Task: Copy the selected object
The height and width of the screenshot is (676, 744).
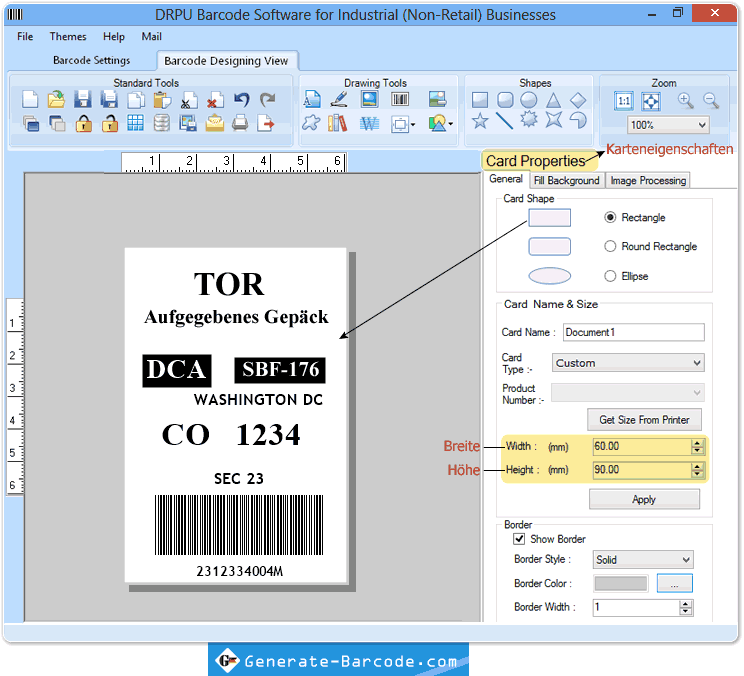Action: point(136,100)
